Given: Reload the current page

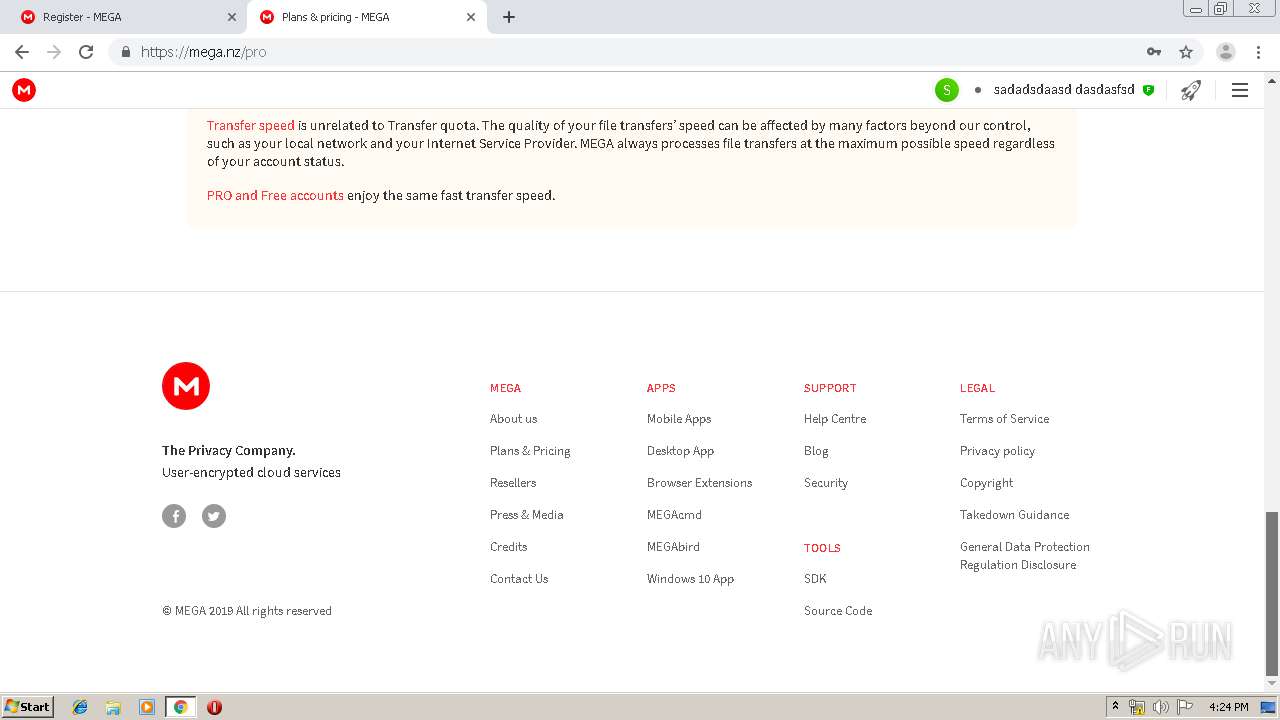Looking at the screenshot, I should [x=86, y=52].
